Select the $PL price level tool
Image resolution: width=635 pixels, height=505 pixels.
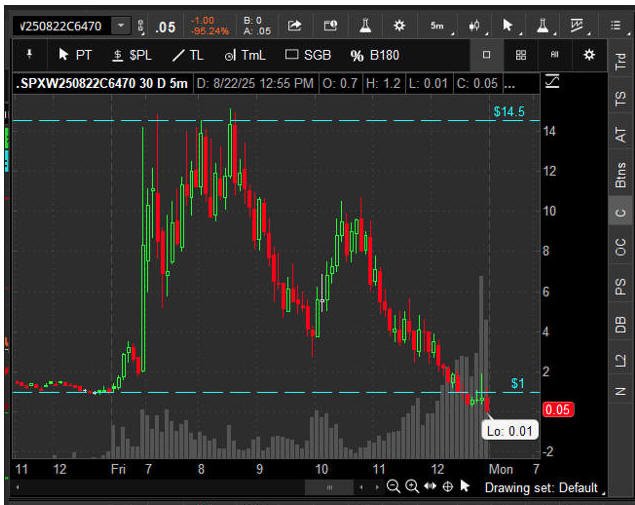(x=132, y=55)
